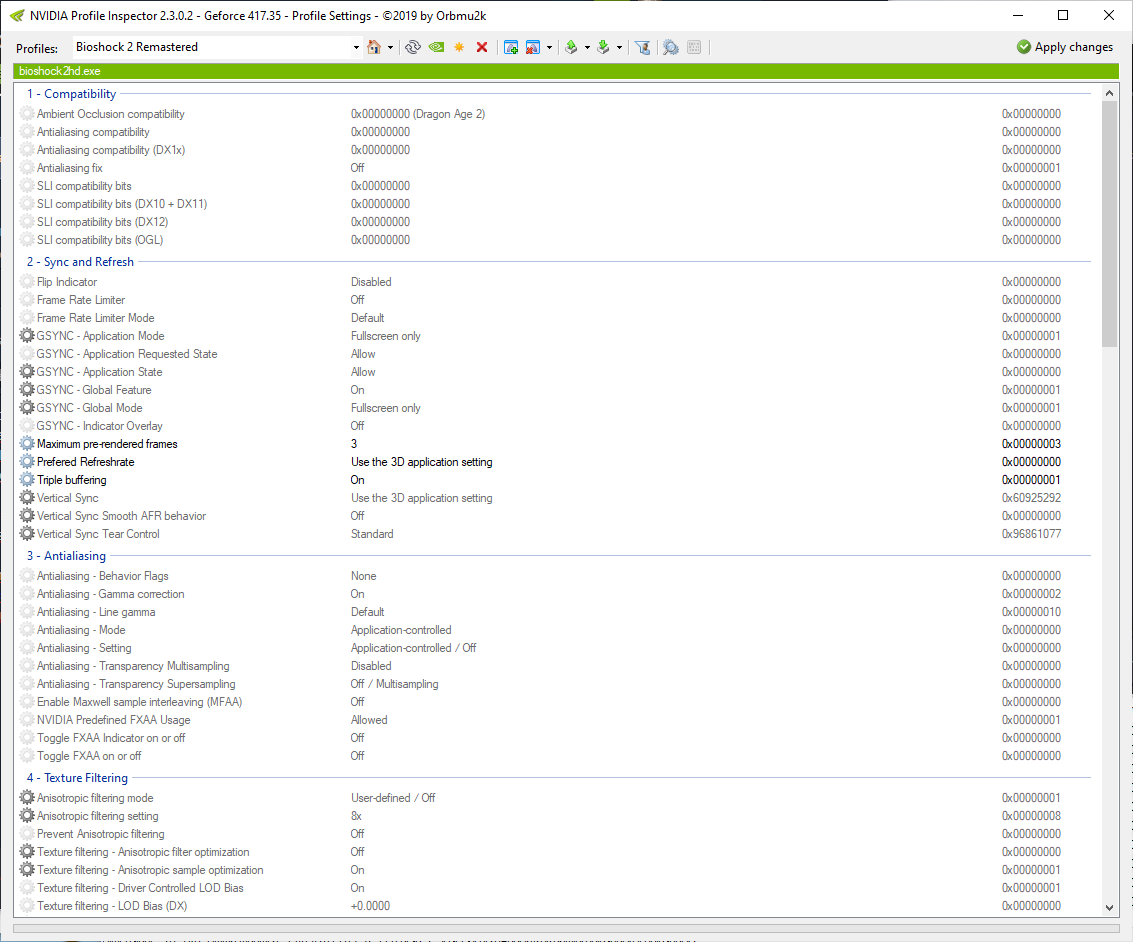Collapse the 2 - Sync and Refresh header
Screen dimensions: 1133x942
coord(80,262)
